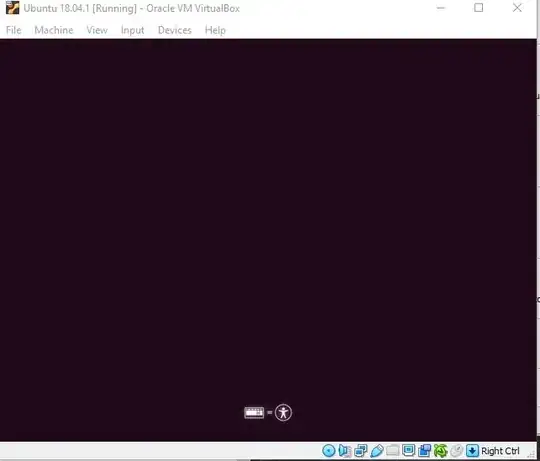540x461 pixels.
Task: Click the on-screen keyboard icon in VM
Action: [254, 412]
